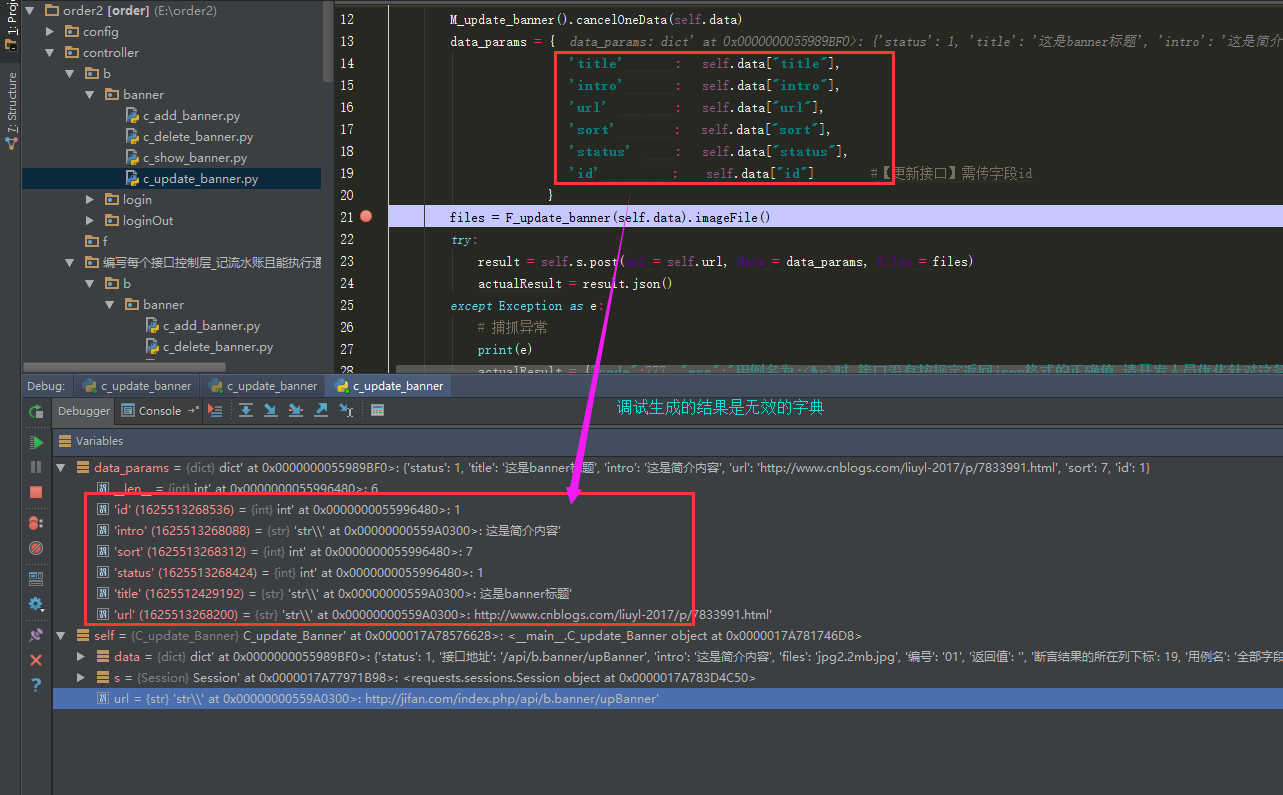This screenshot has width=1283, height=795.
Task: Collapse the top banner folder arrow
Action: point(90,95)
